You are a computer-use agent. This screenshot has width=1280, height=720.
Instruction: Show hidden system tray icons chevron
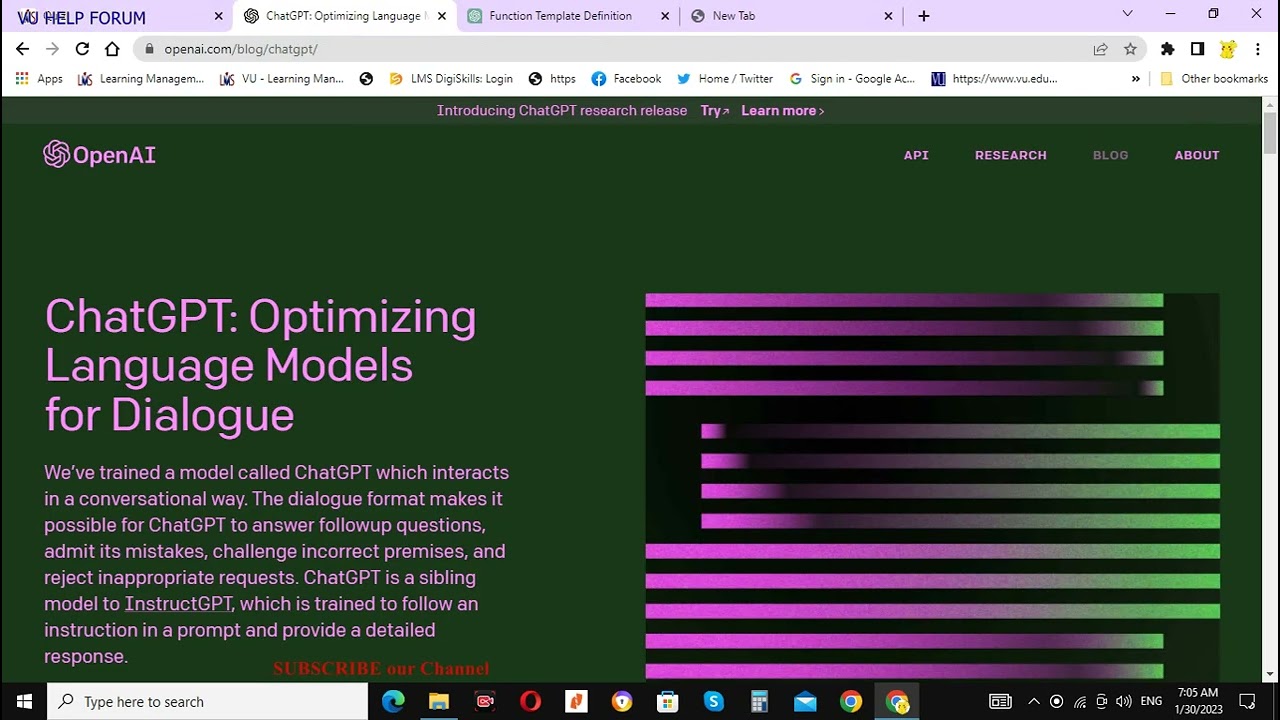point(1034,701)
